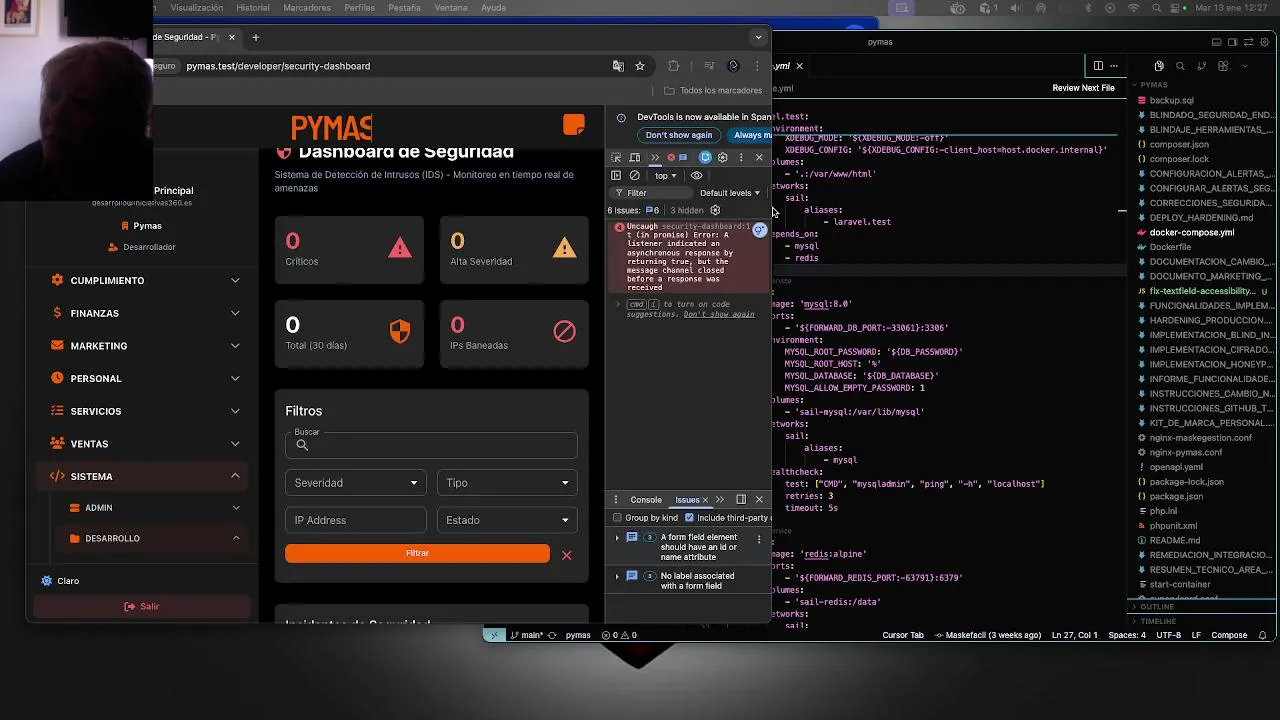Image resolution: width=1280 pixels, height=720 pixels.
Task: Open docker-compose.yml in the file explorer
Action: click(x=1192, y=232)
